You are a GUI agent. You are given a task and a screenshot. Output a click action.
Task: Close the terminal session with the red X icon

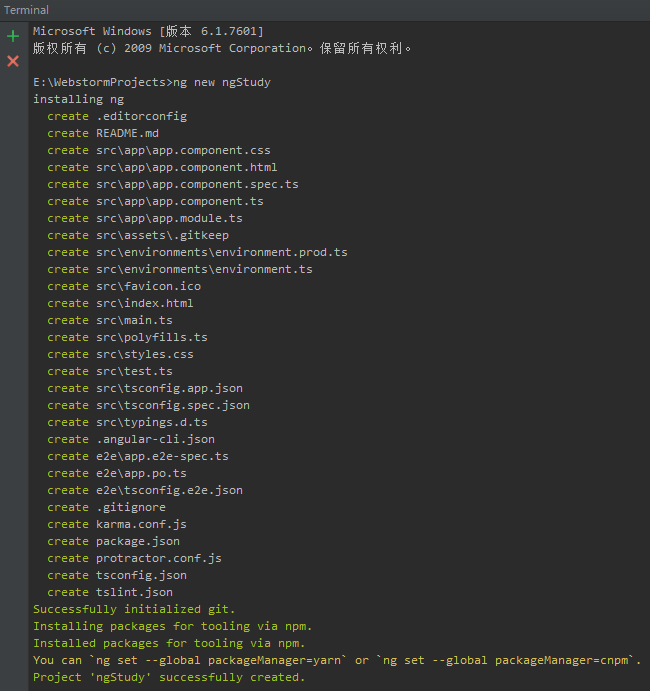13,61
